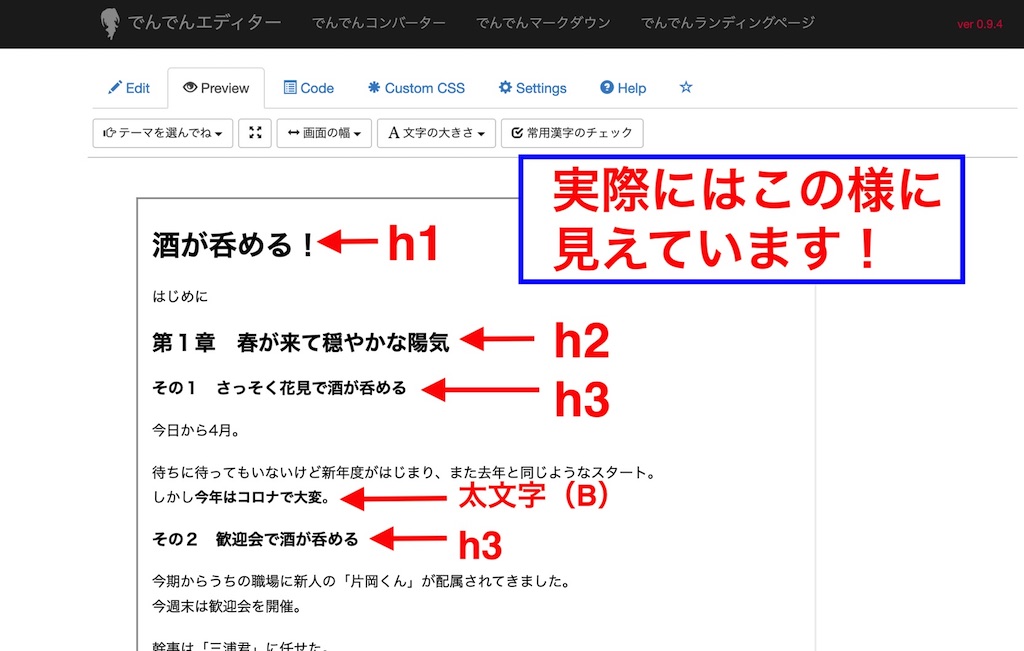Open the Settings tab
The image size is (1024, 651).
(x=532, y=88)
